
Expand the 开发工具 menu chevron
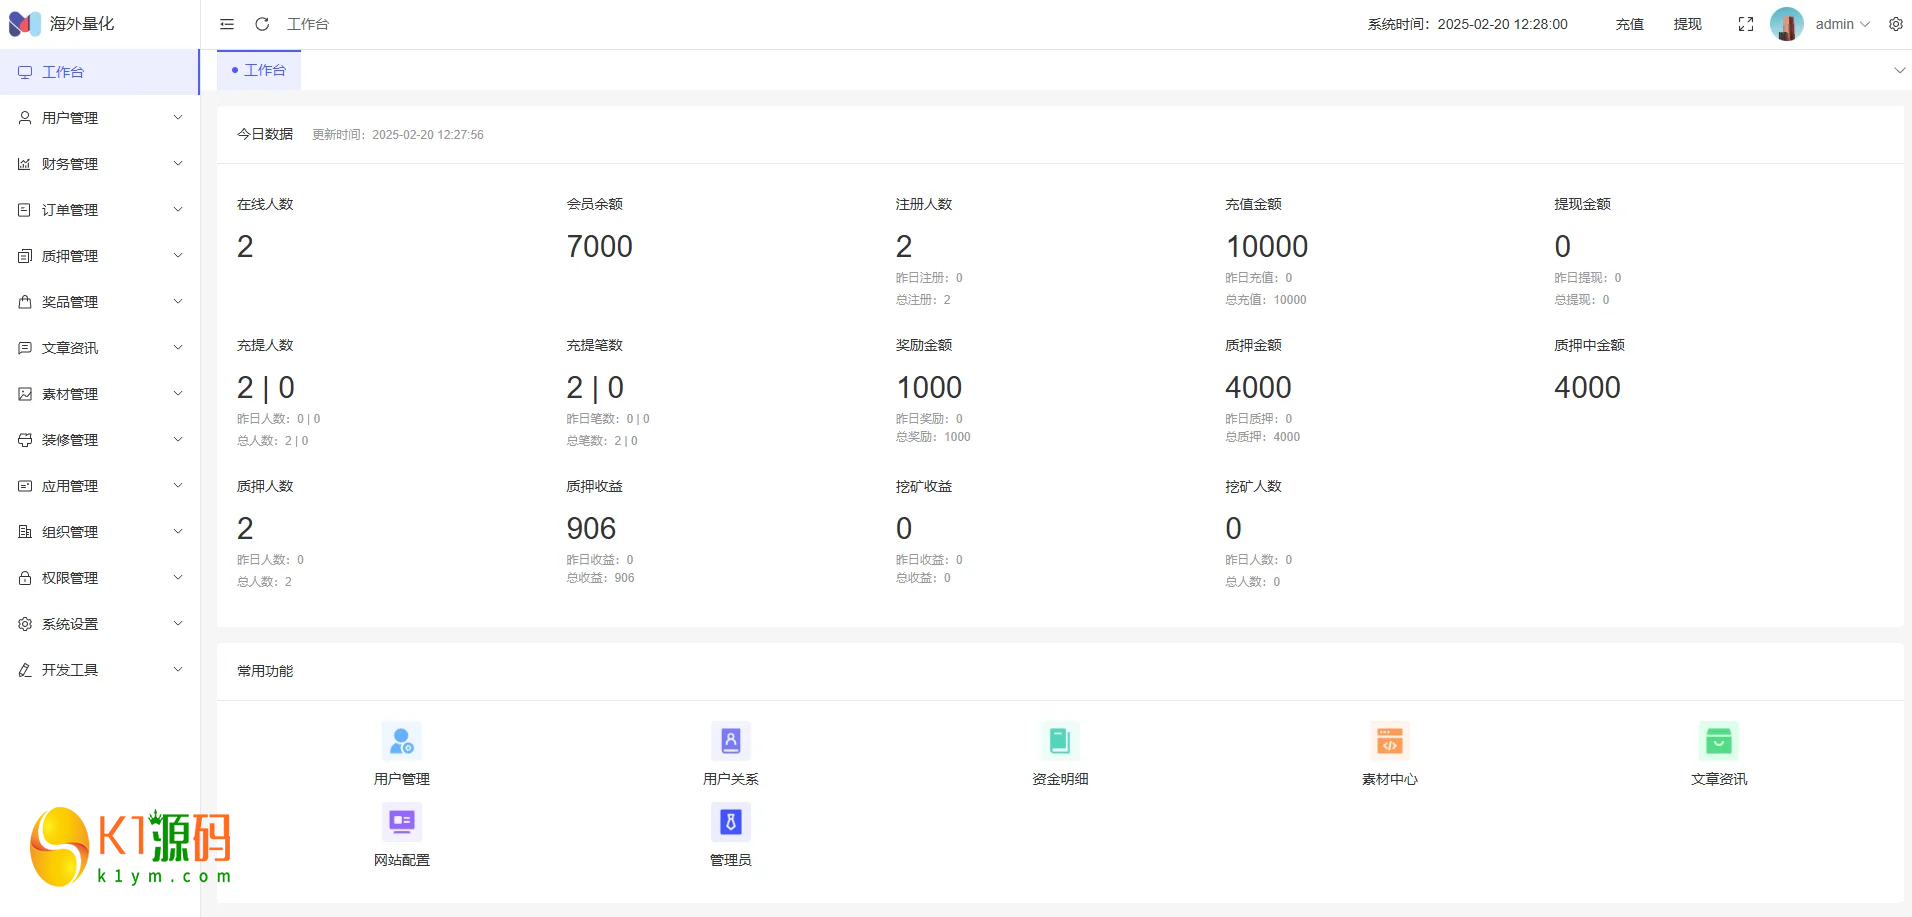coord(178,670)
